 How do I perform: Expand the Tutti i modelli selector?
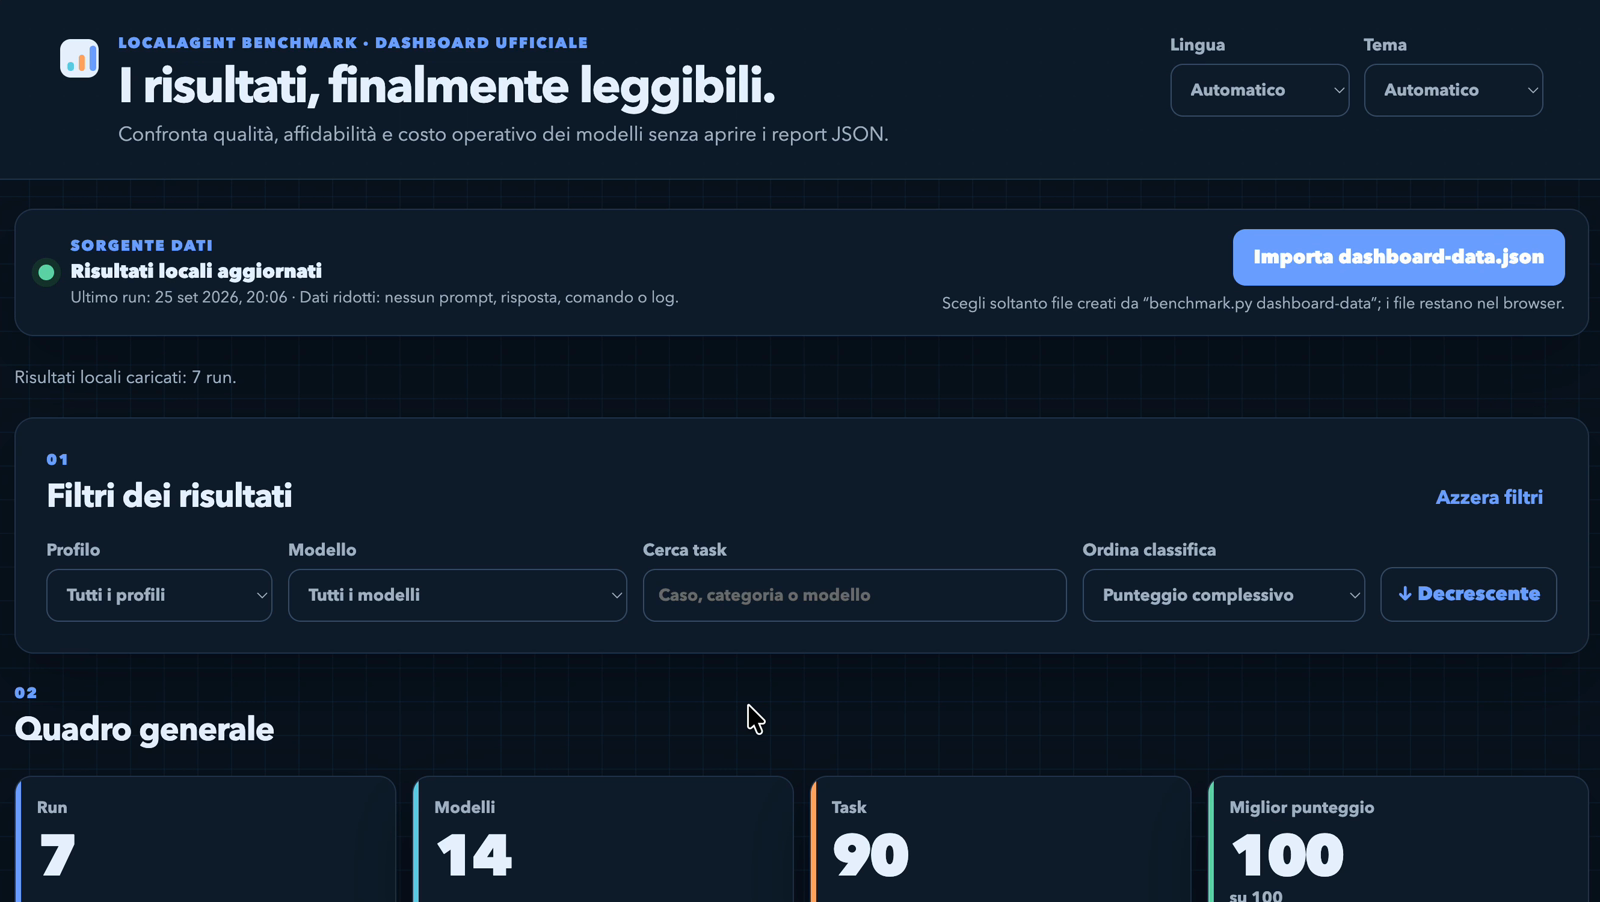click(x=457, y=595)
